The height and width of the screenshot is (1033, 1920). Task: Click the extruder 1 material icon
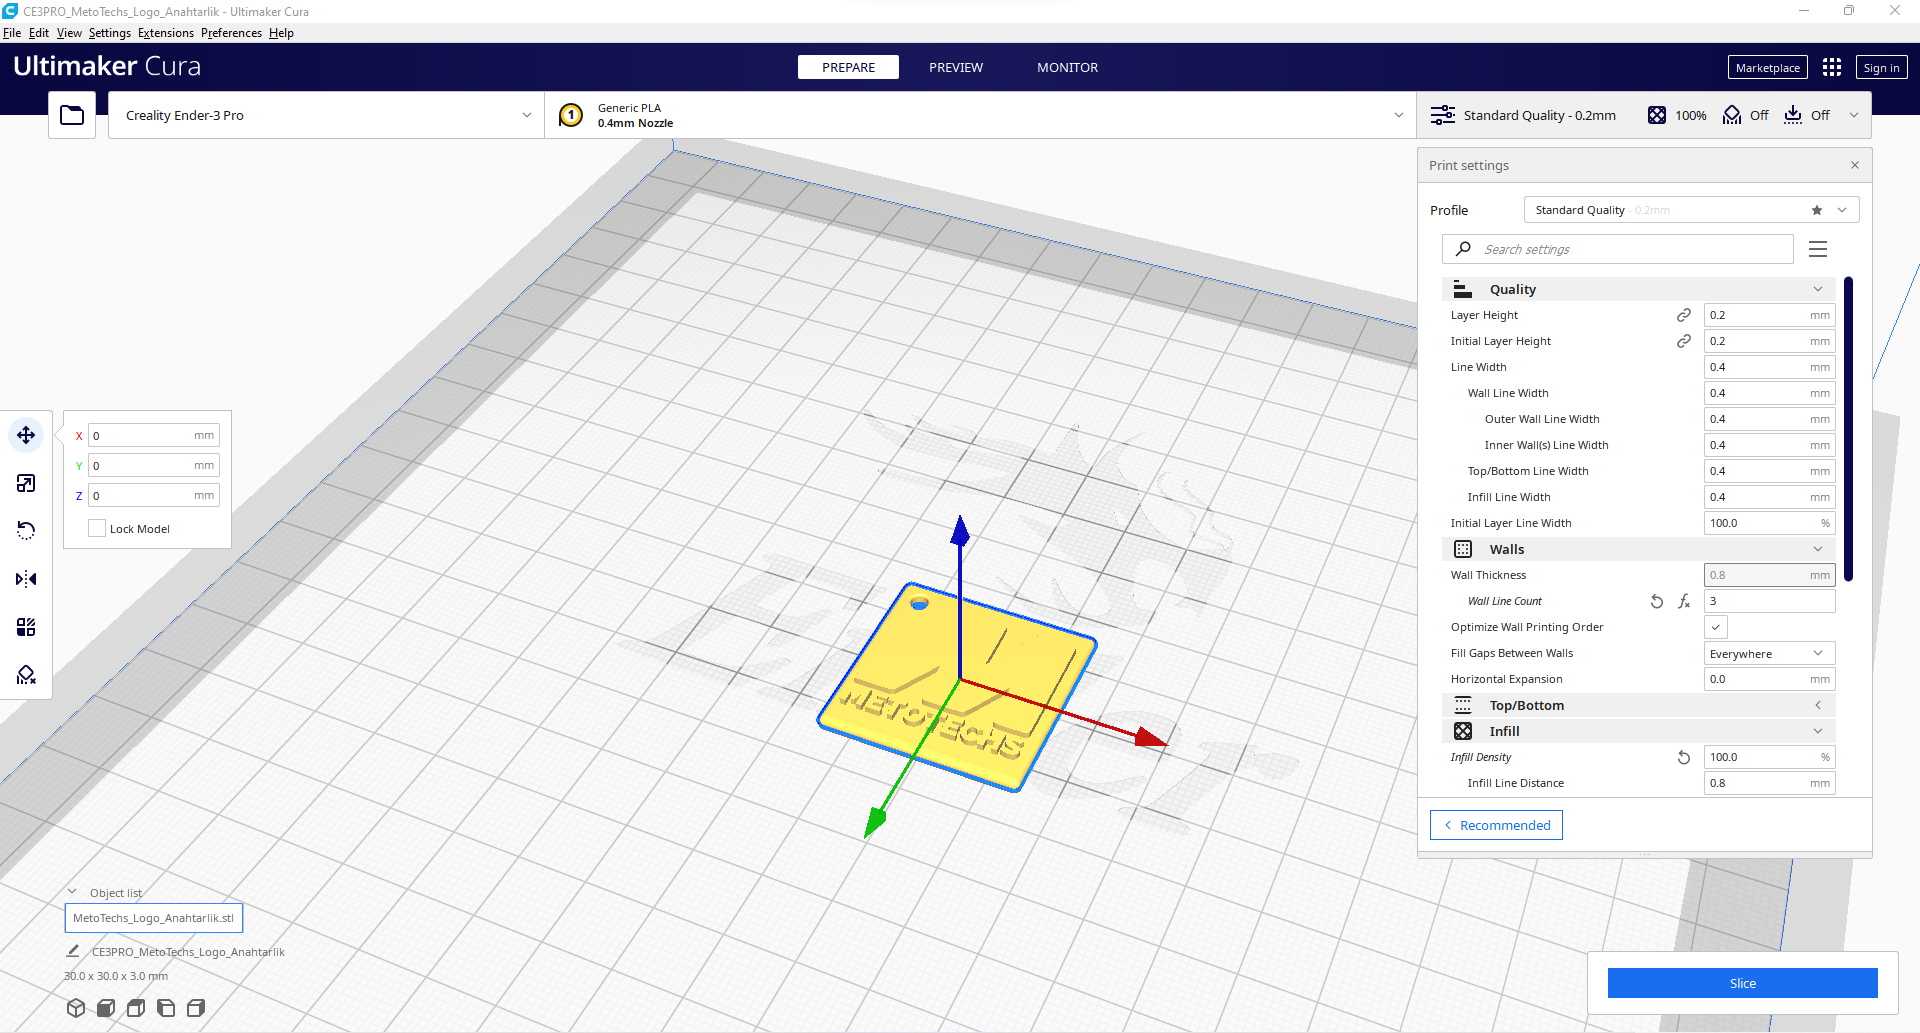point(571,115)
